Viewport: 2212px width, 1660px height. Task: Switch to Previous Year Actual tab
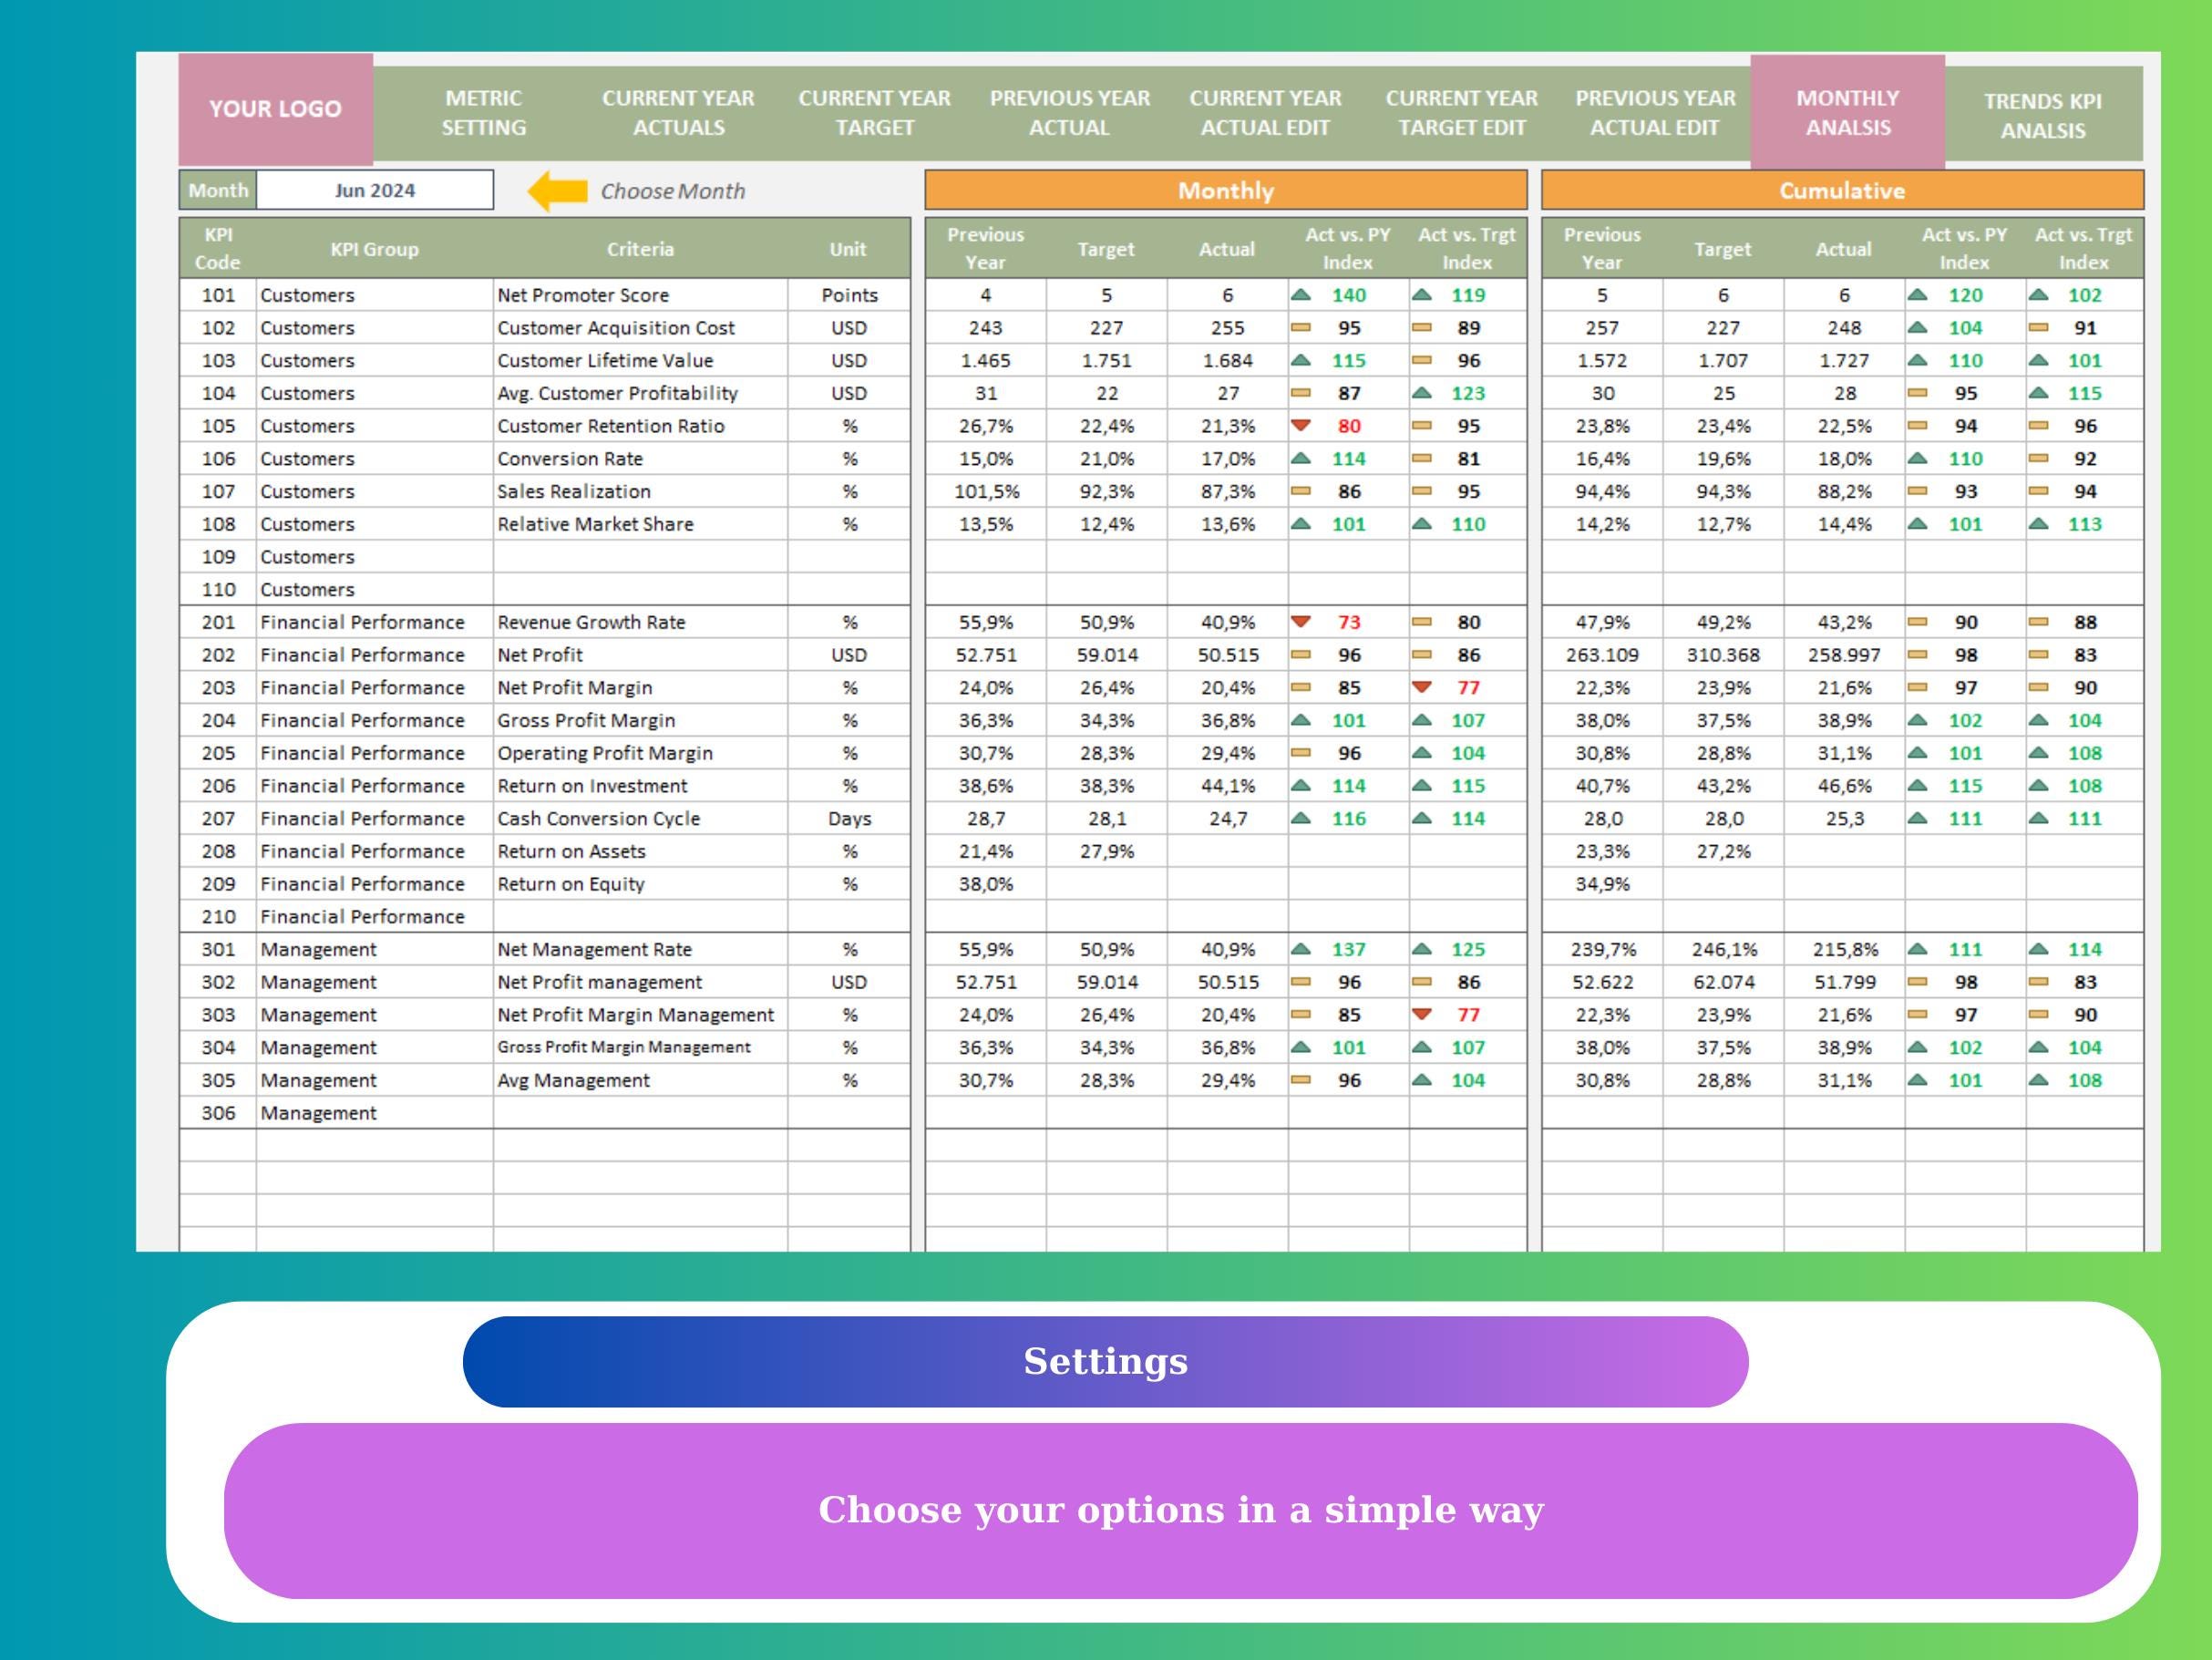click(1069, 113)
